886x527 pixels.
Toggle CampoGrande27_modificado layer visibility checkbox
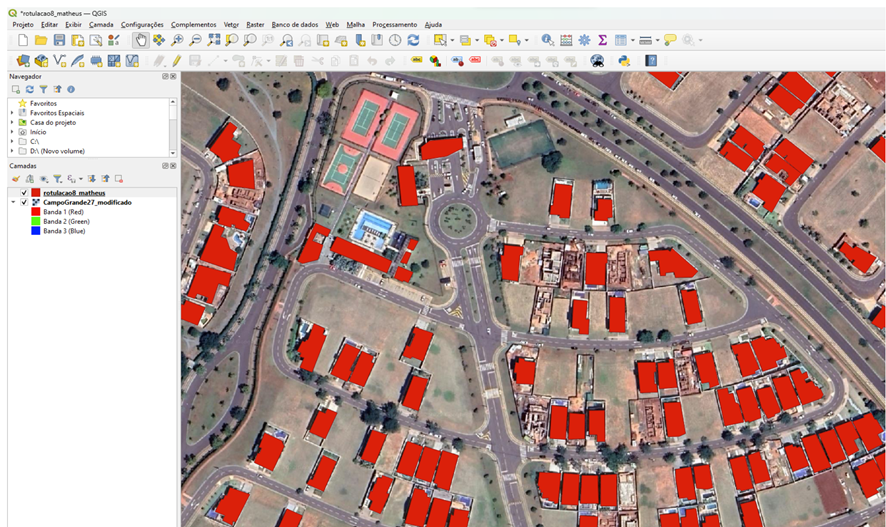point(24,203)
